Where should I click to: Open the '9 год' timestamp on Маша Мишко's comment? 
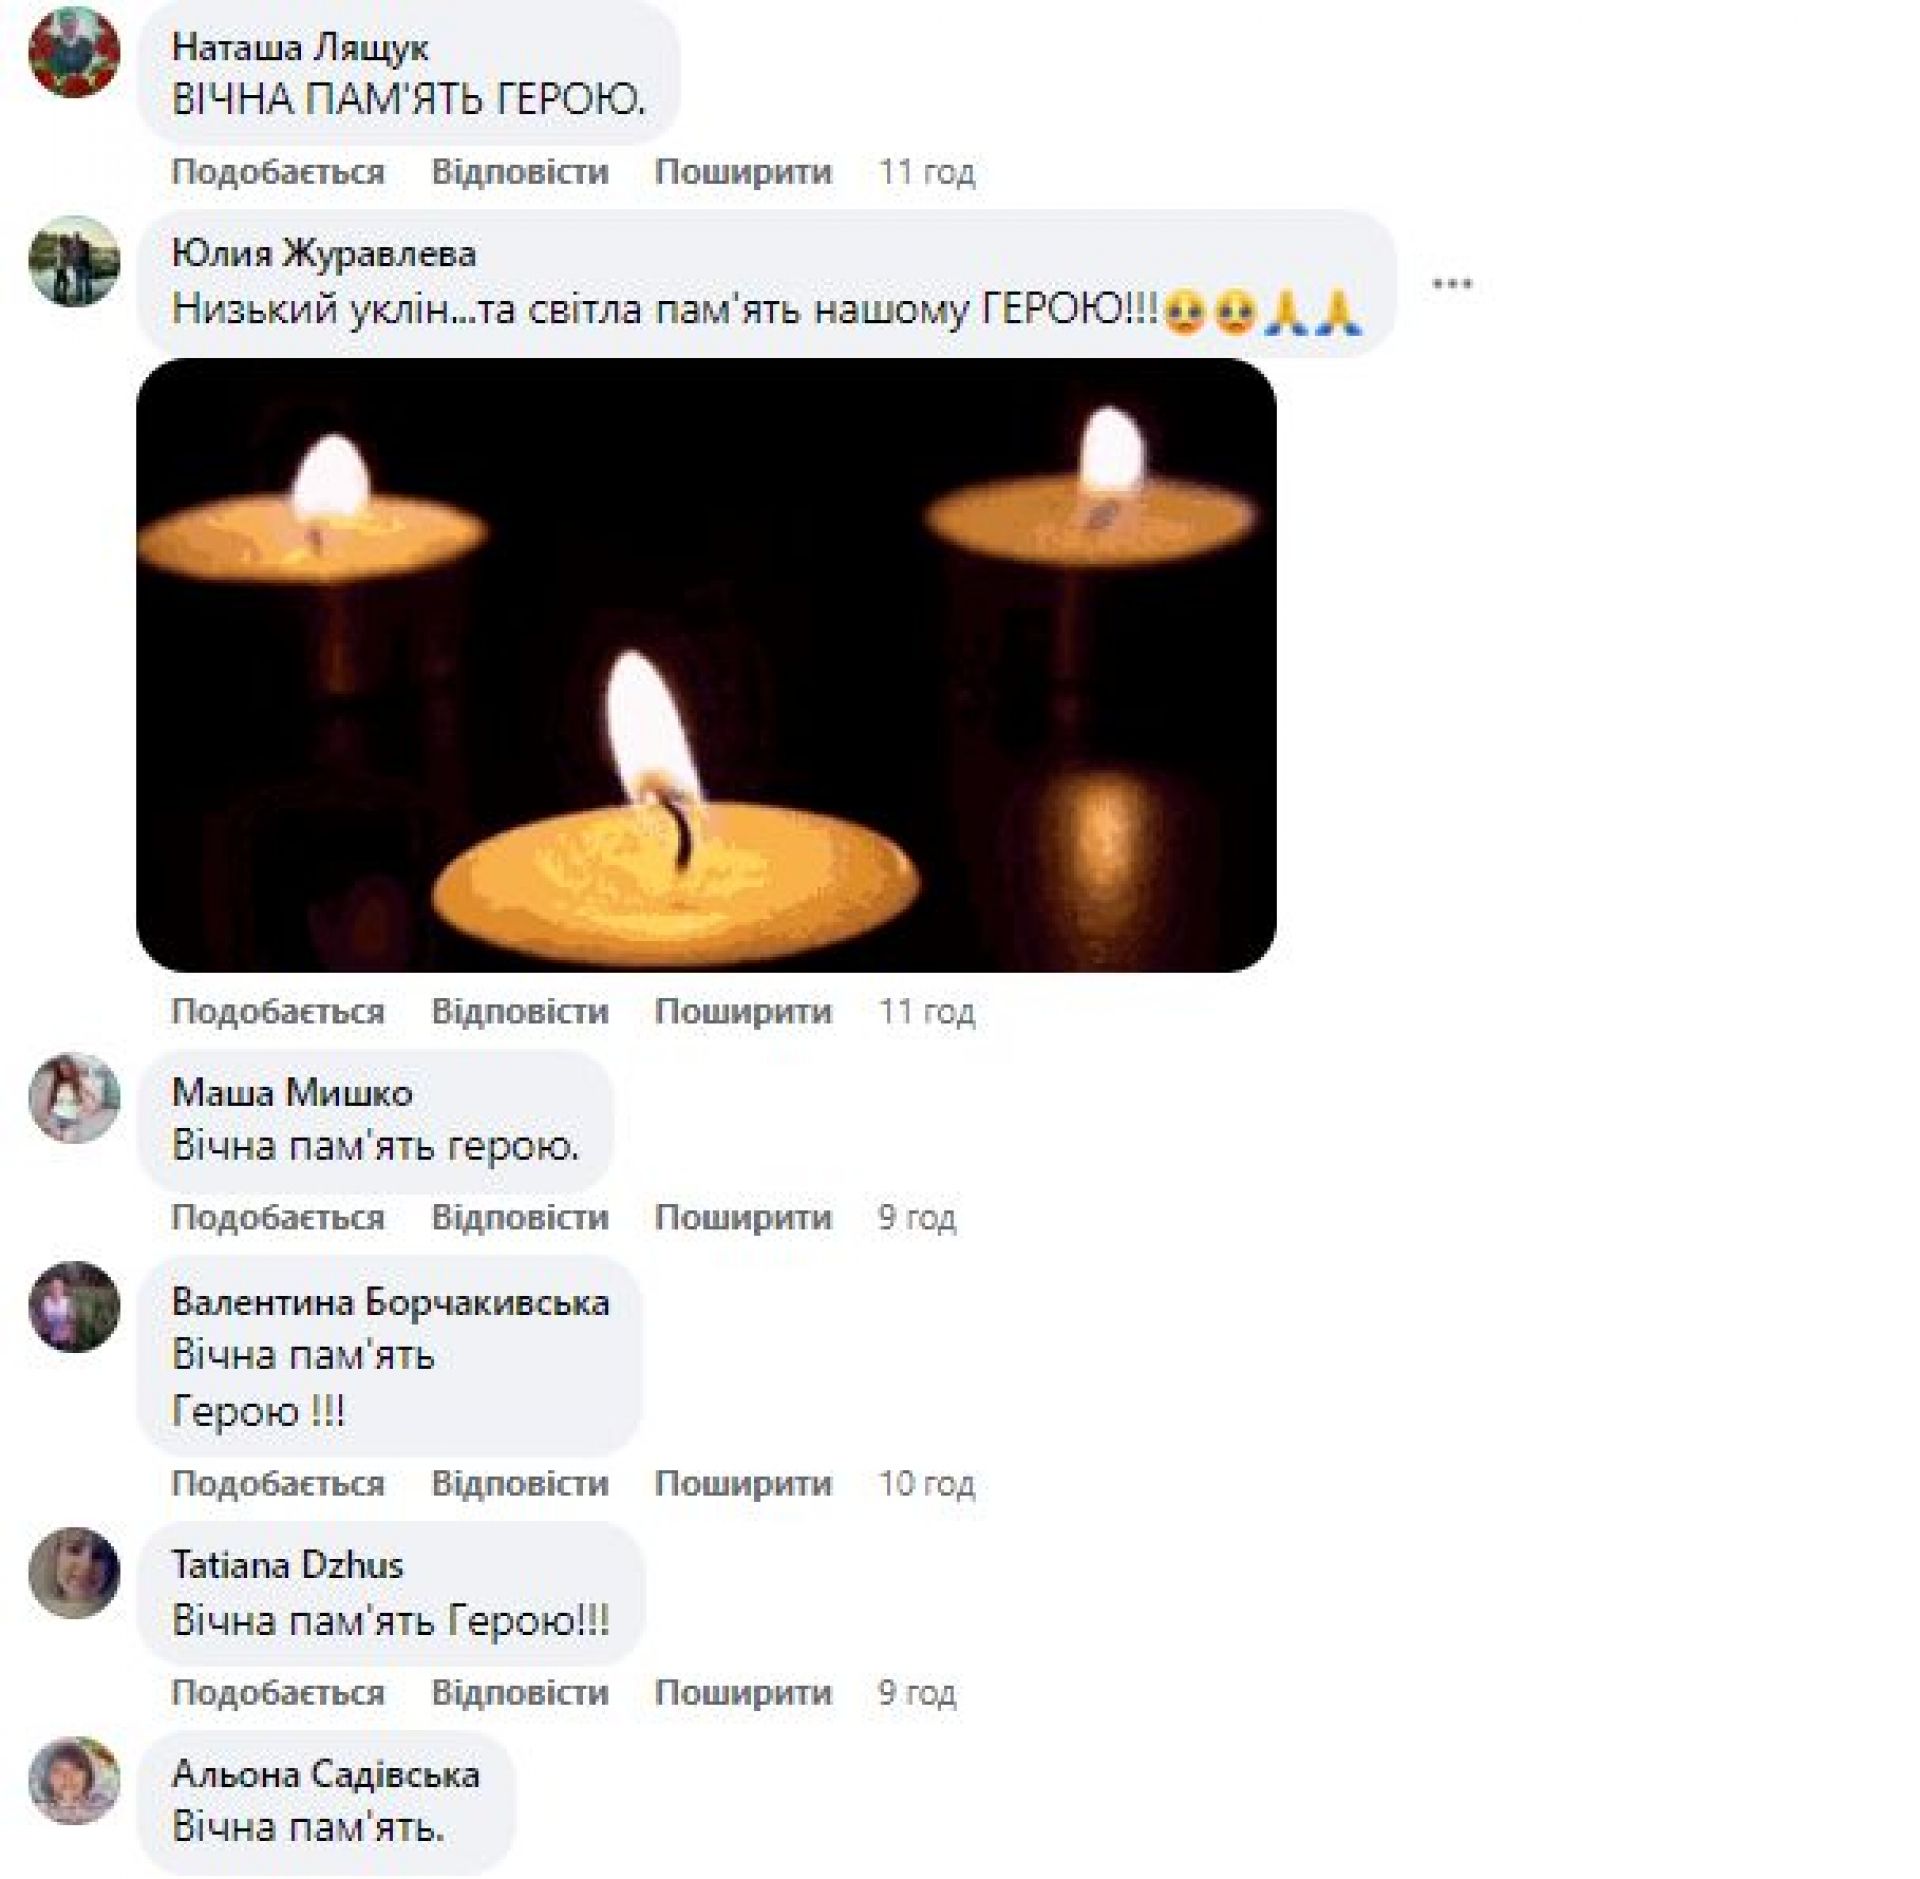coord(917,1218)
